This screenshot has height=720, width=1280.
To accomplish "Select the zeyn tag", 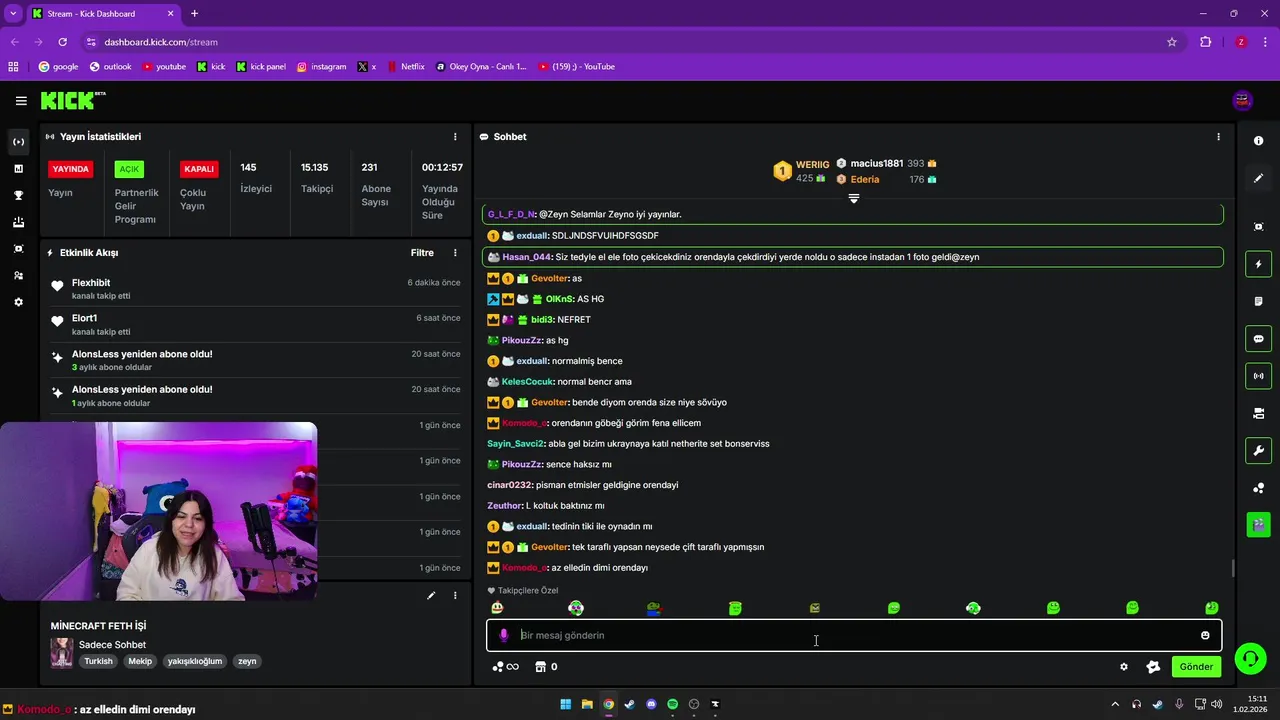I will click(x=247, y=661).
